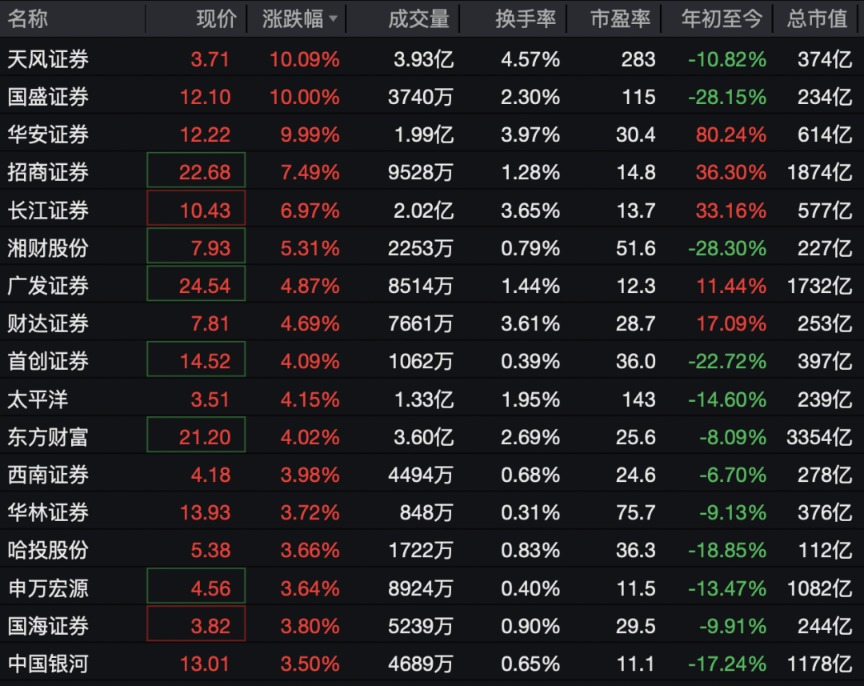Sort by 换手率 column header

[525, 19]
